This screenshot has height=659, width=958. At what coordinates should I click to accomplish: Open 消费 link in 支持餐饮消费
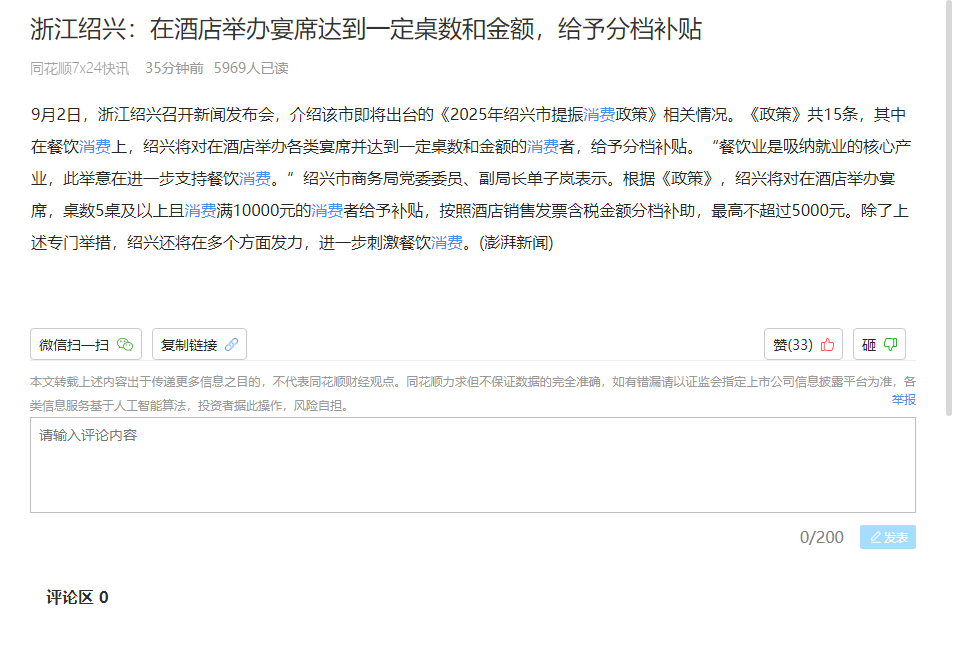pos(255,179)
